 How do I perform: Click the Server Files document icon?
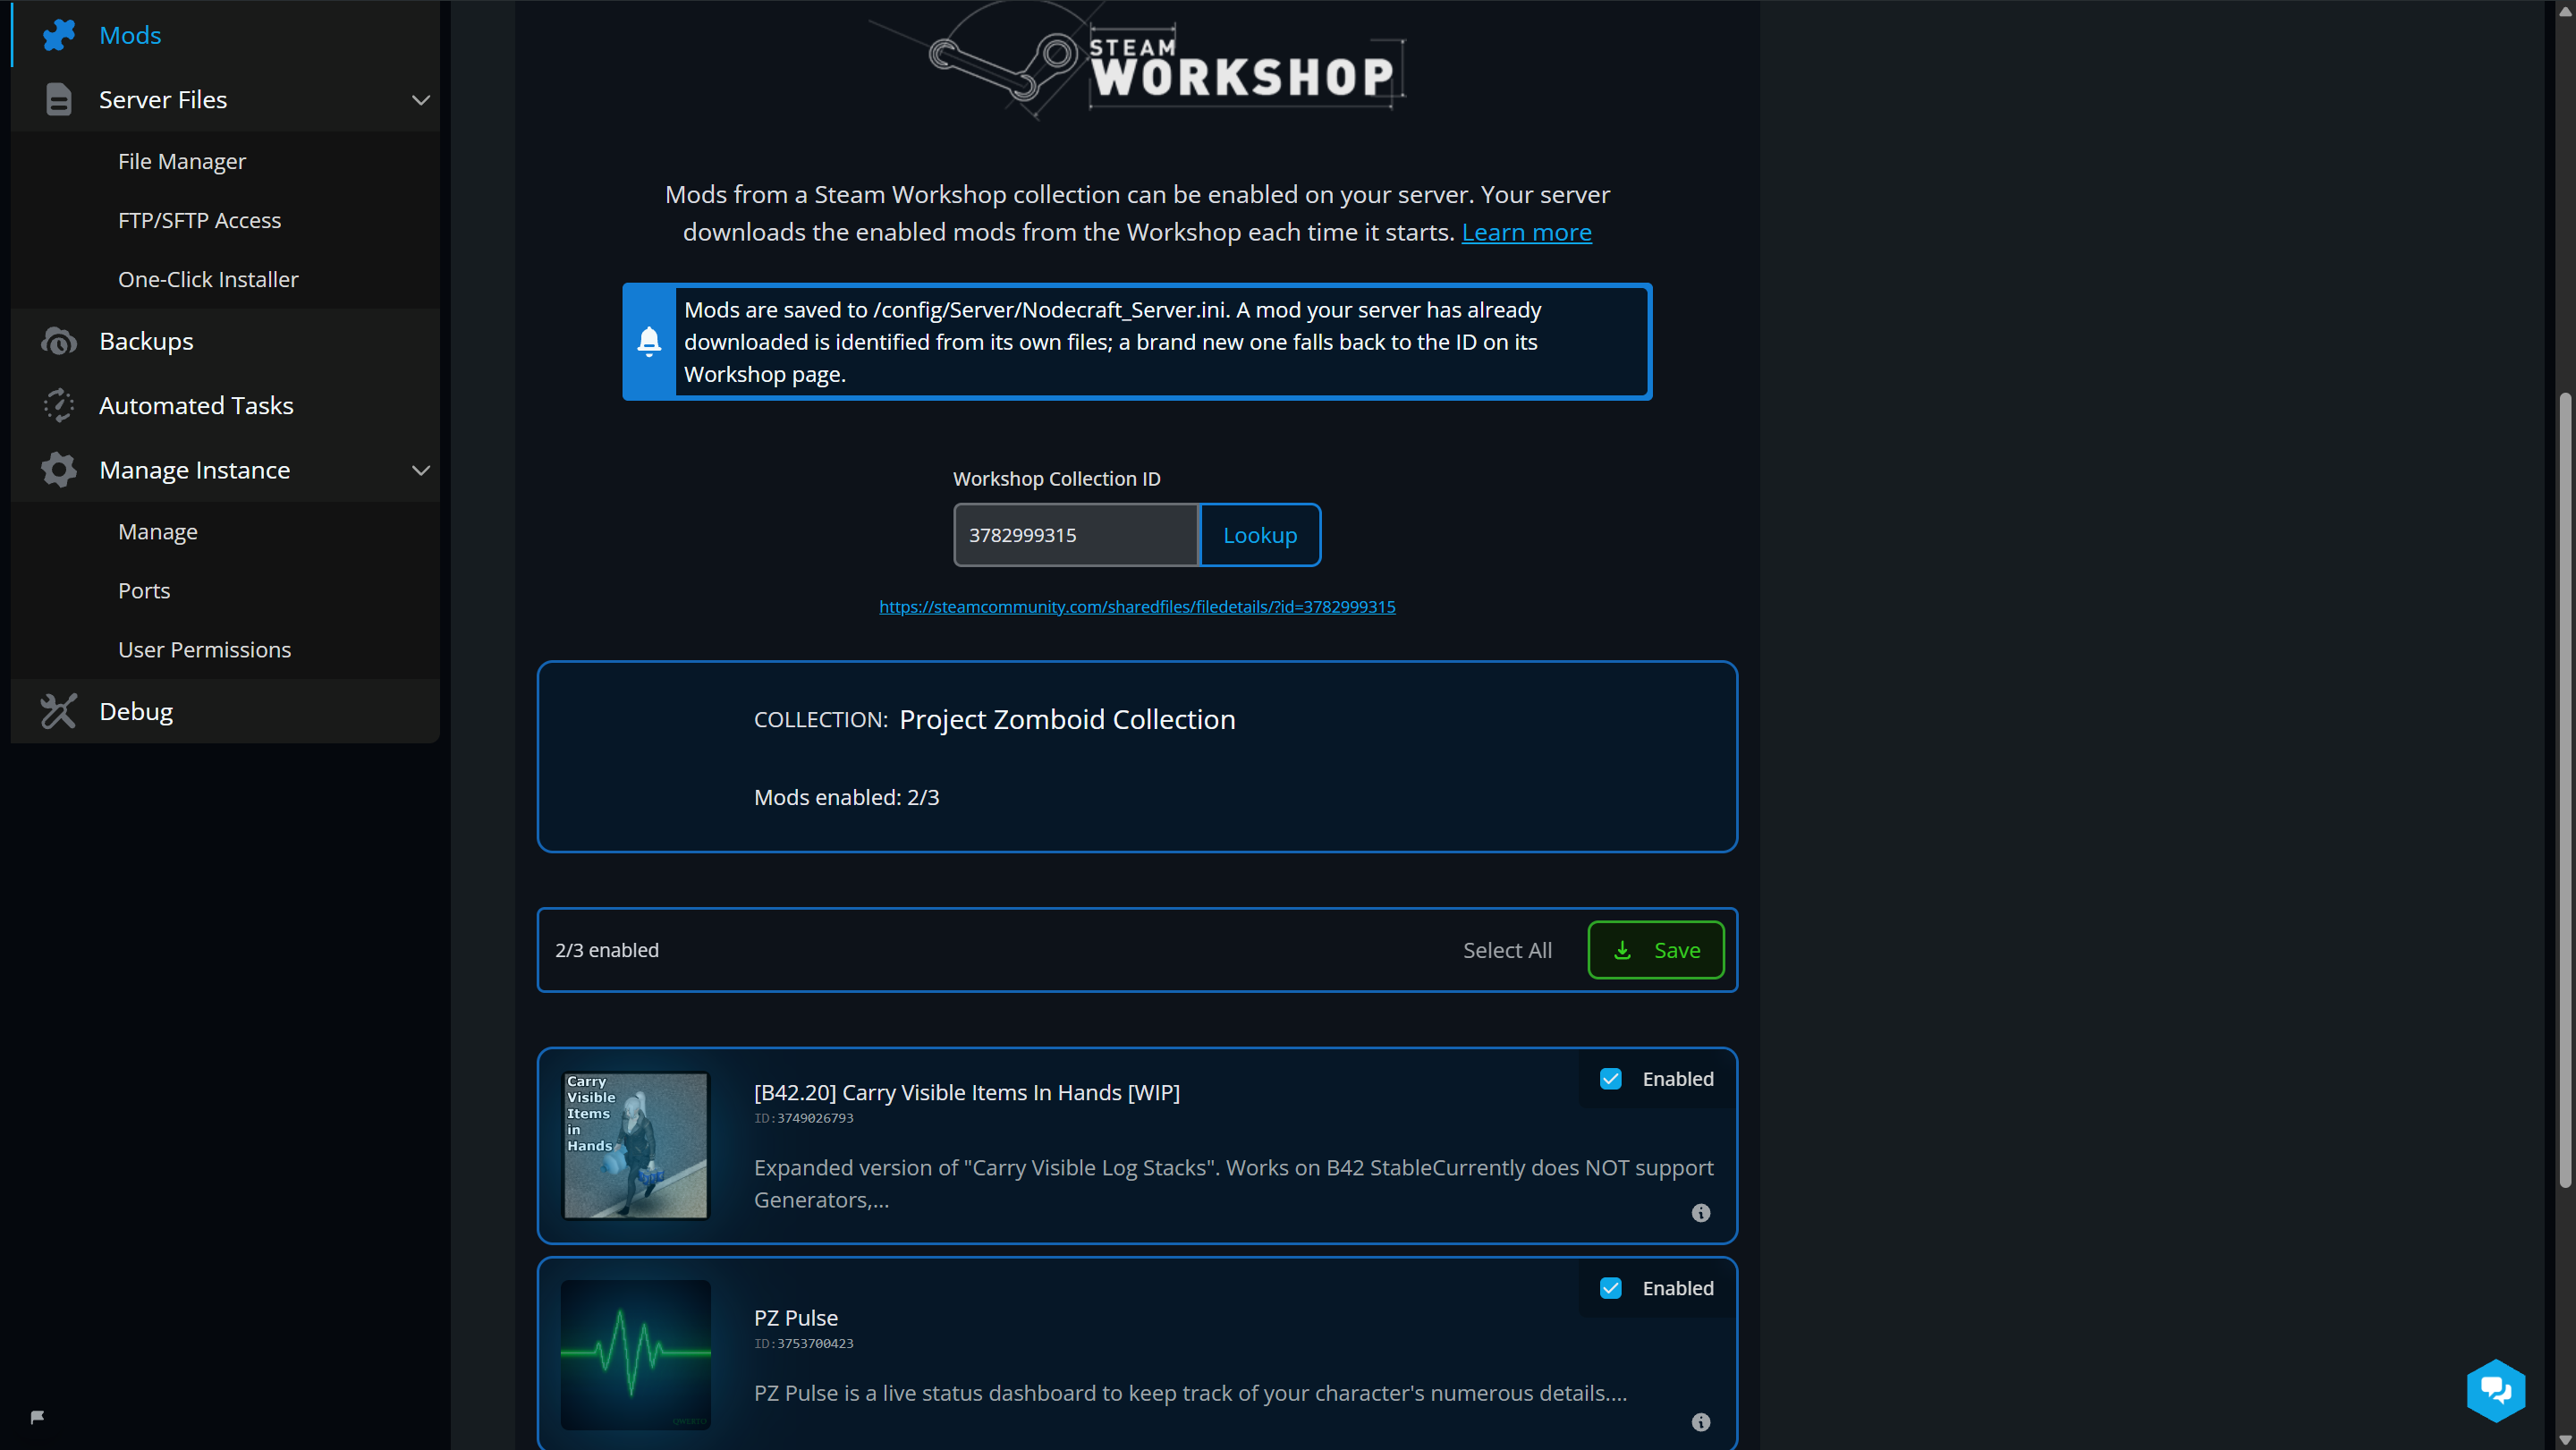click(x=59, y=100)
